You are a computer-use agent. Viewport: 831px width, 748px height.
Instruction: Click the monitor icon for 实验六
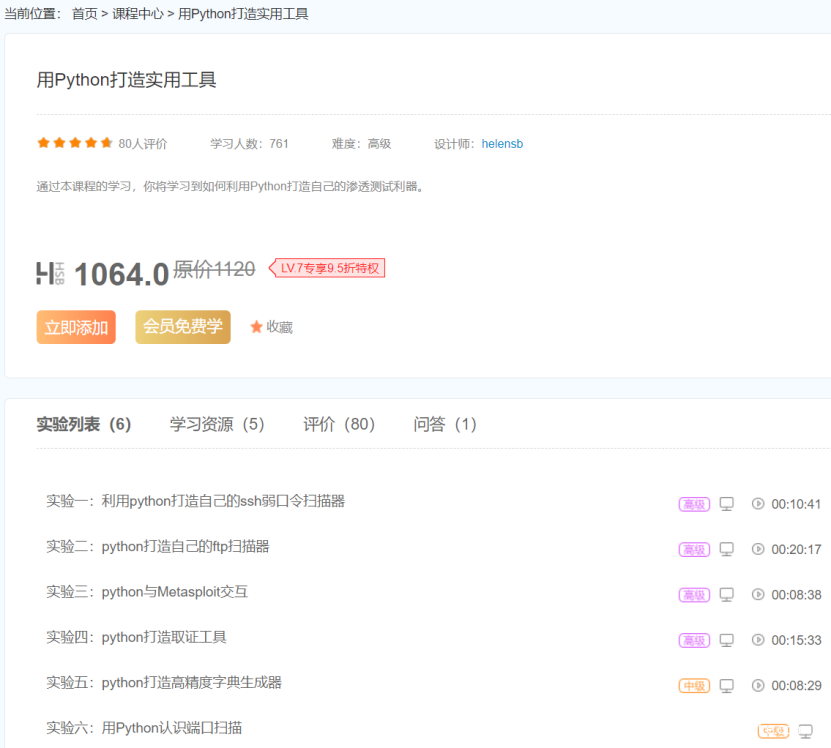tap(805, 731)
